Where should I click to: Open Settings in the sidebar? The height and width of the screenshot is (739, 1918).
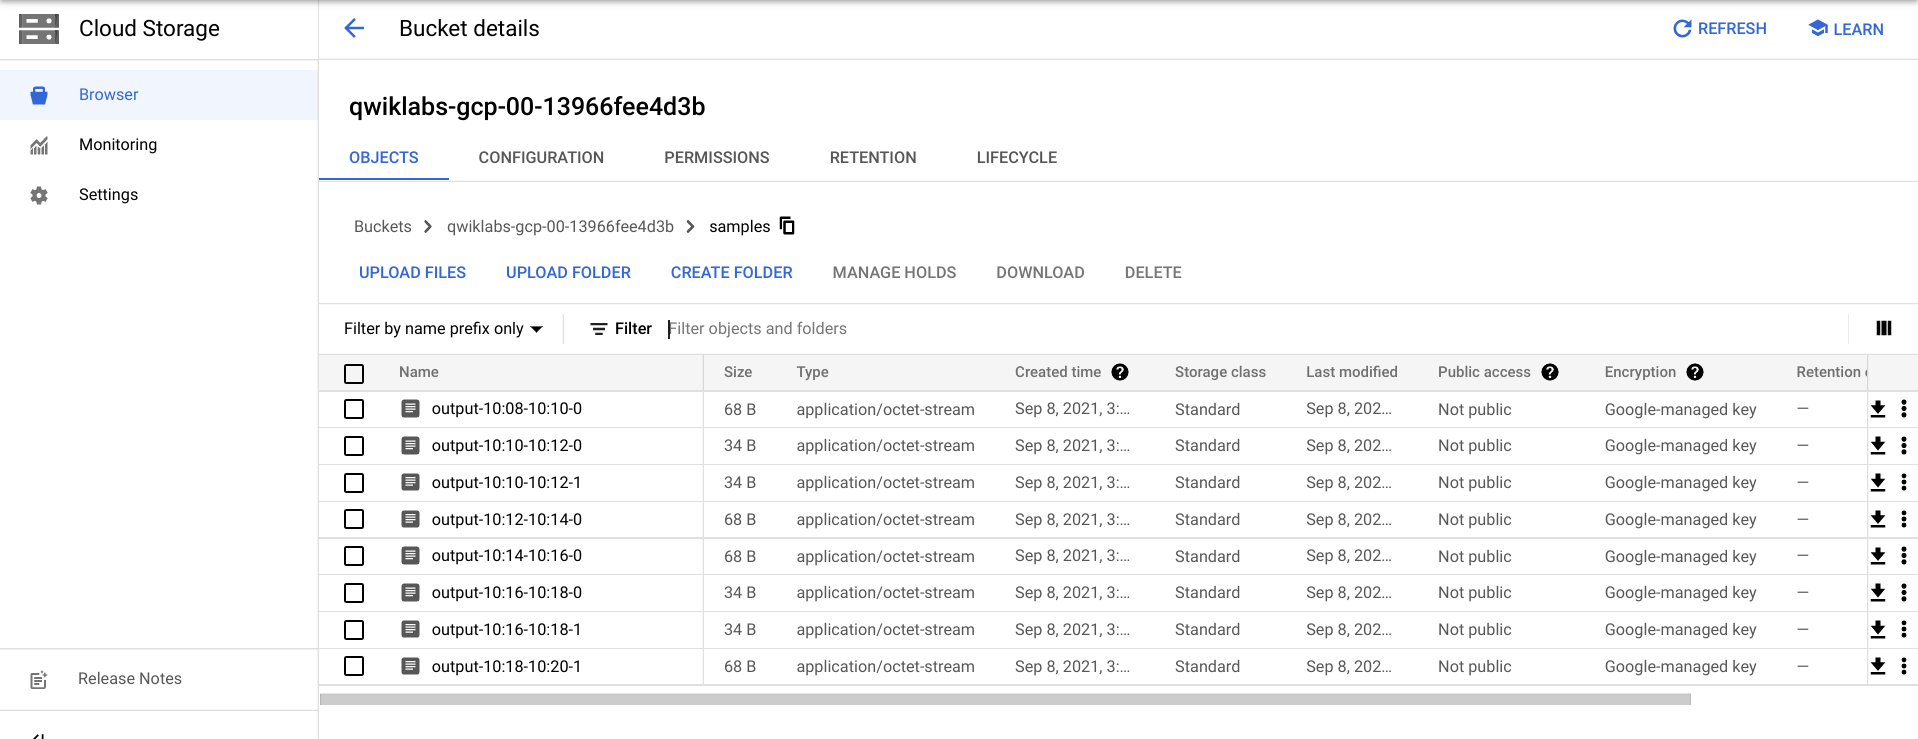tap(159, 195)
